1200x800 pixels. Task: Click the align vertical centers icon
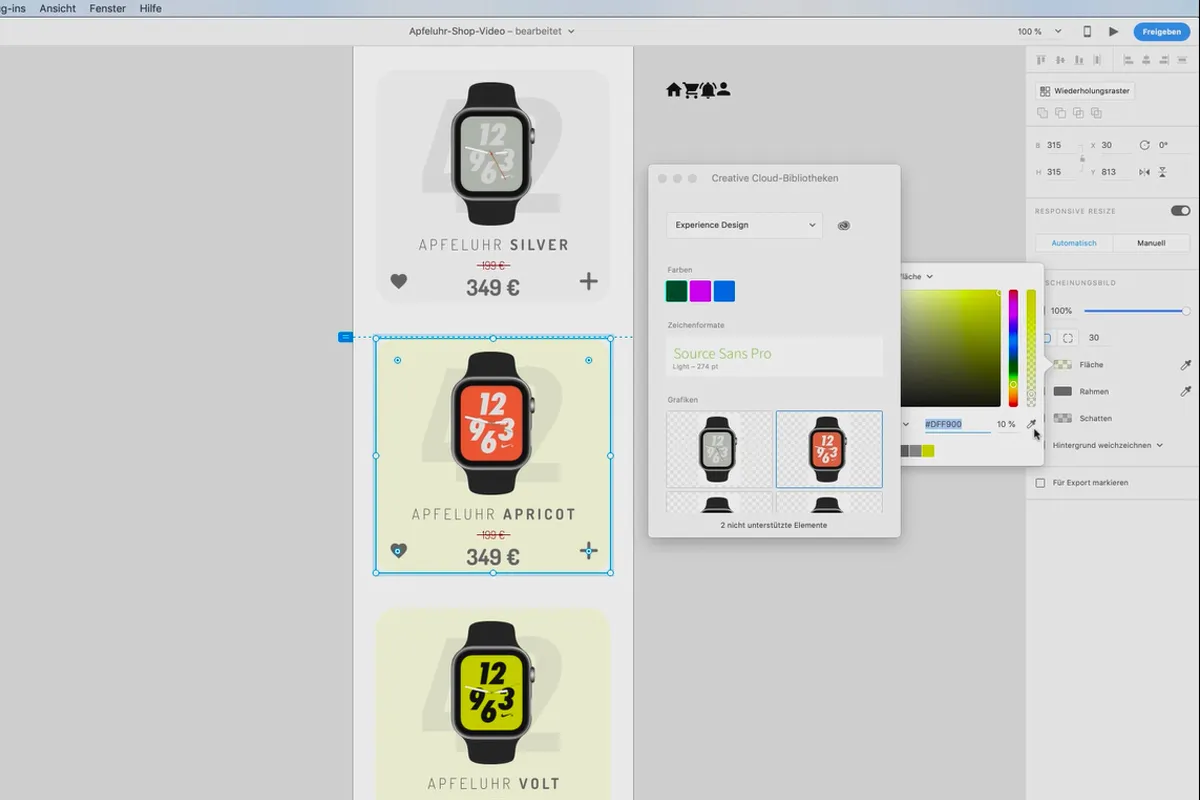pyautogui.click(x=1058, y=60)
